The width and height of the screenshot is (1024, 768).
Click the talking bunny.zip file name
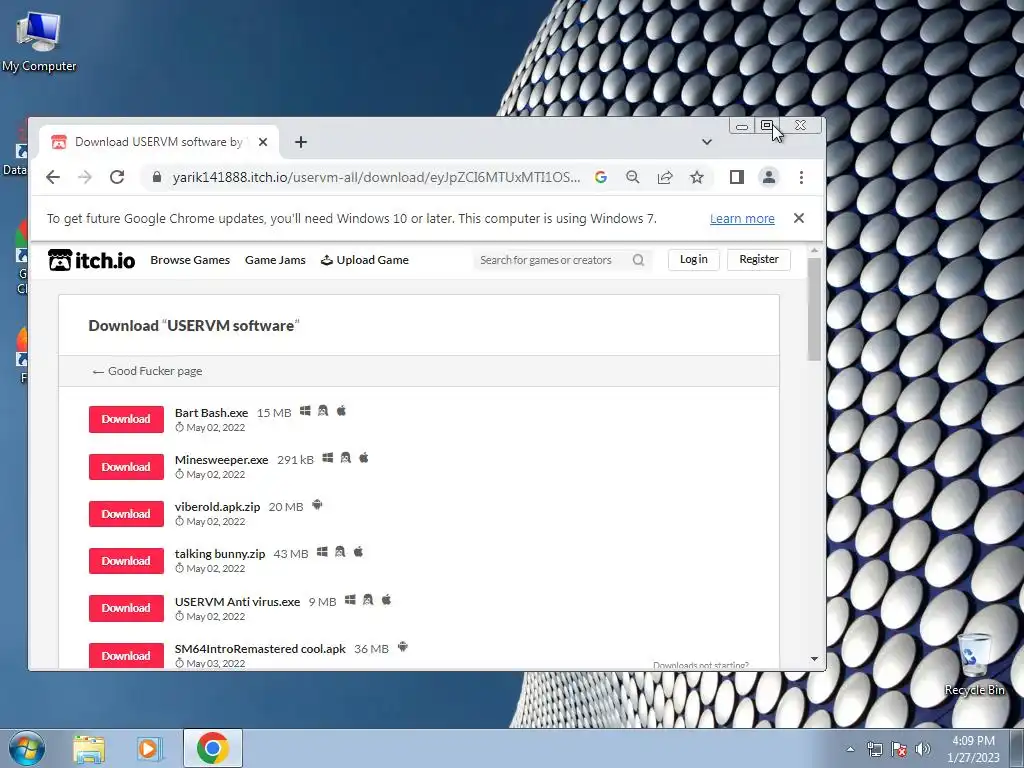click(x=220, y=554)
